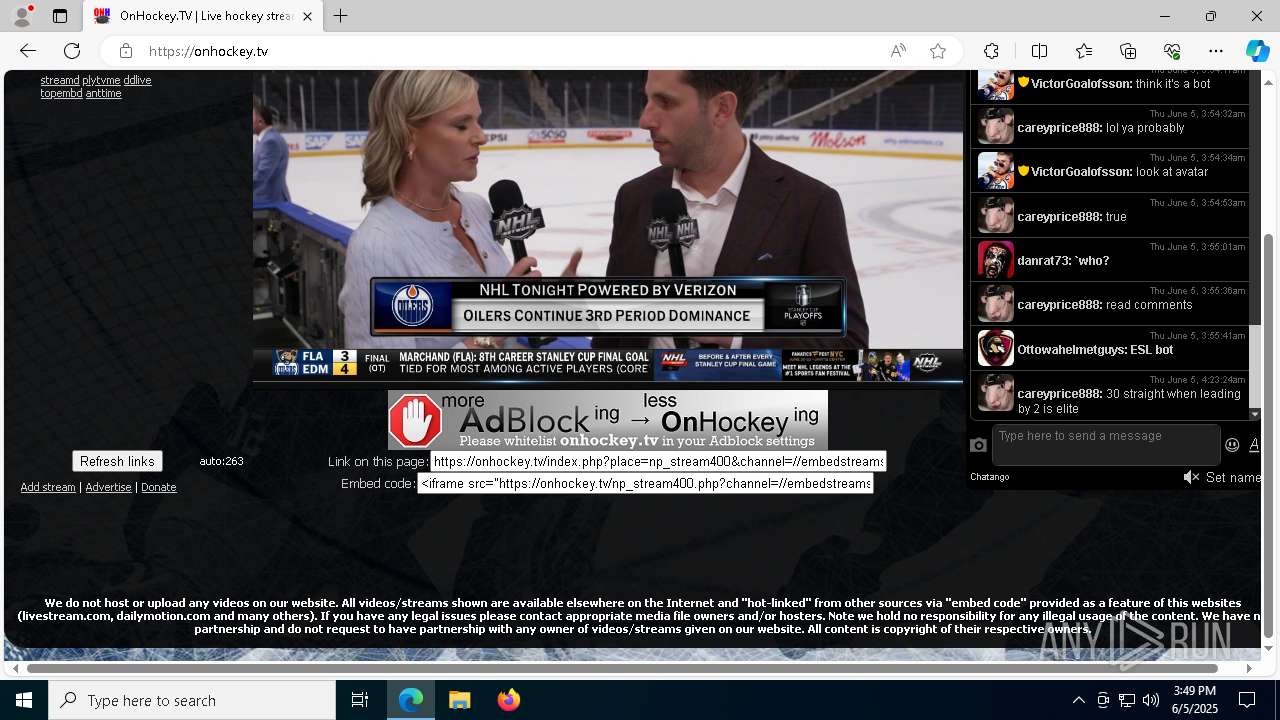Image resolution: width=1280 pixels, height=720 pixels.
Task: Click danrat73's chat avatar
Action: tap(996, 260)
